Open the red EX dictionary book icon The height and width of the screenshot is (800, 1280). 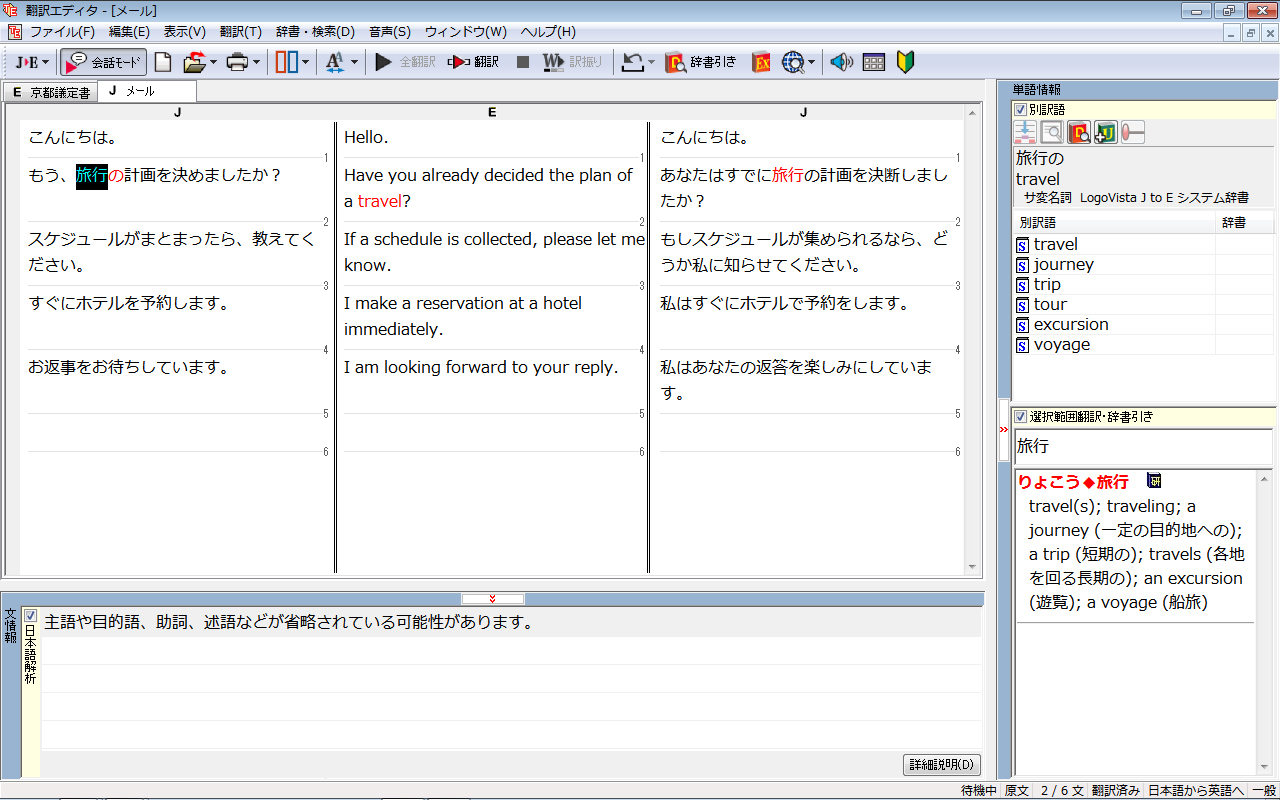pyautogui.click(x=761, y=62)
